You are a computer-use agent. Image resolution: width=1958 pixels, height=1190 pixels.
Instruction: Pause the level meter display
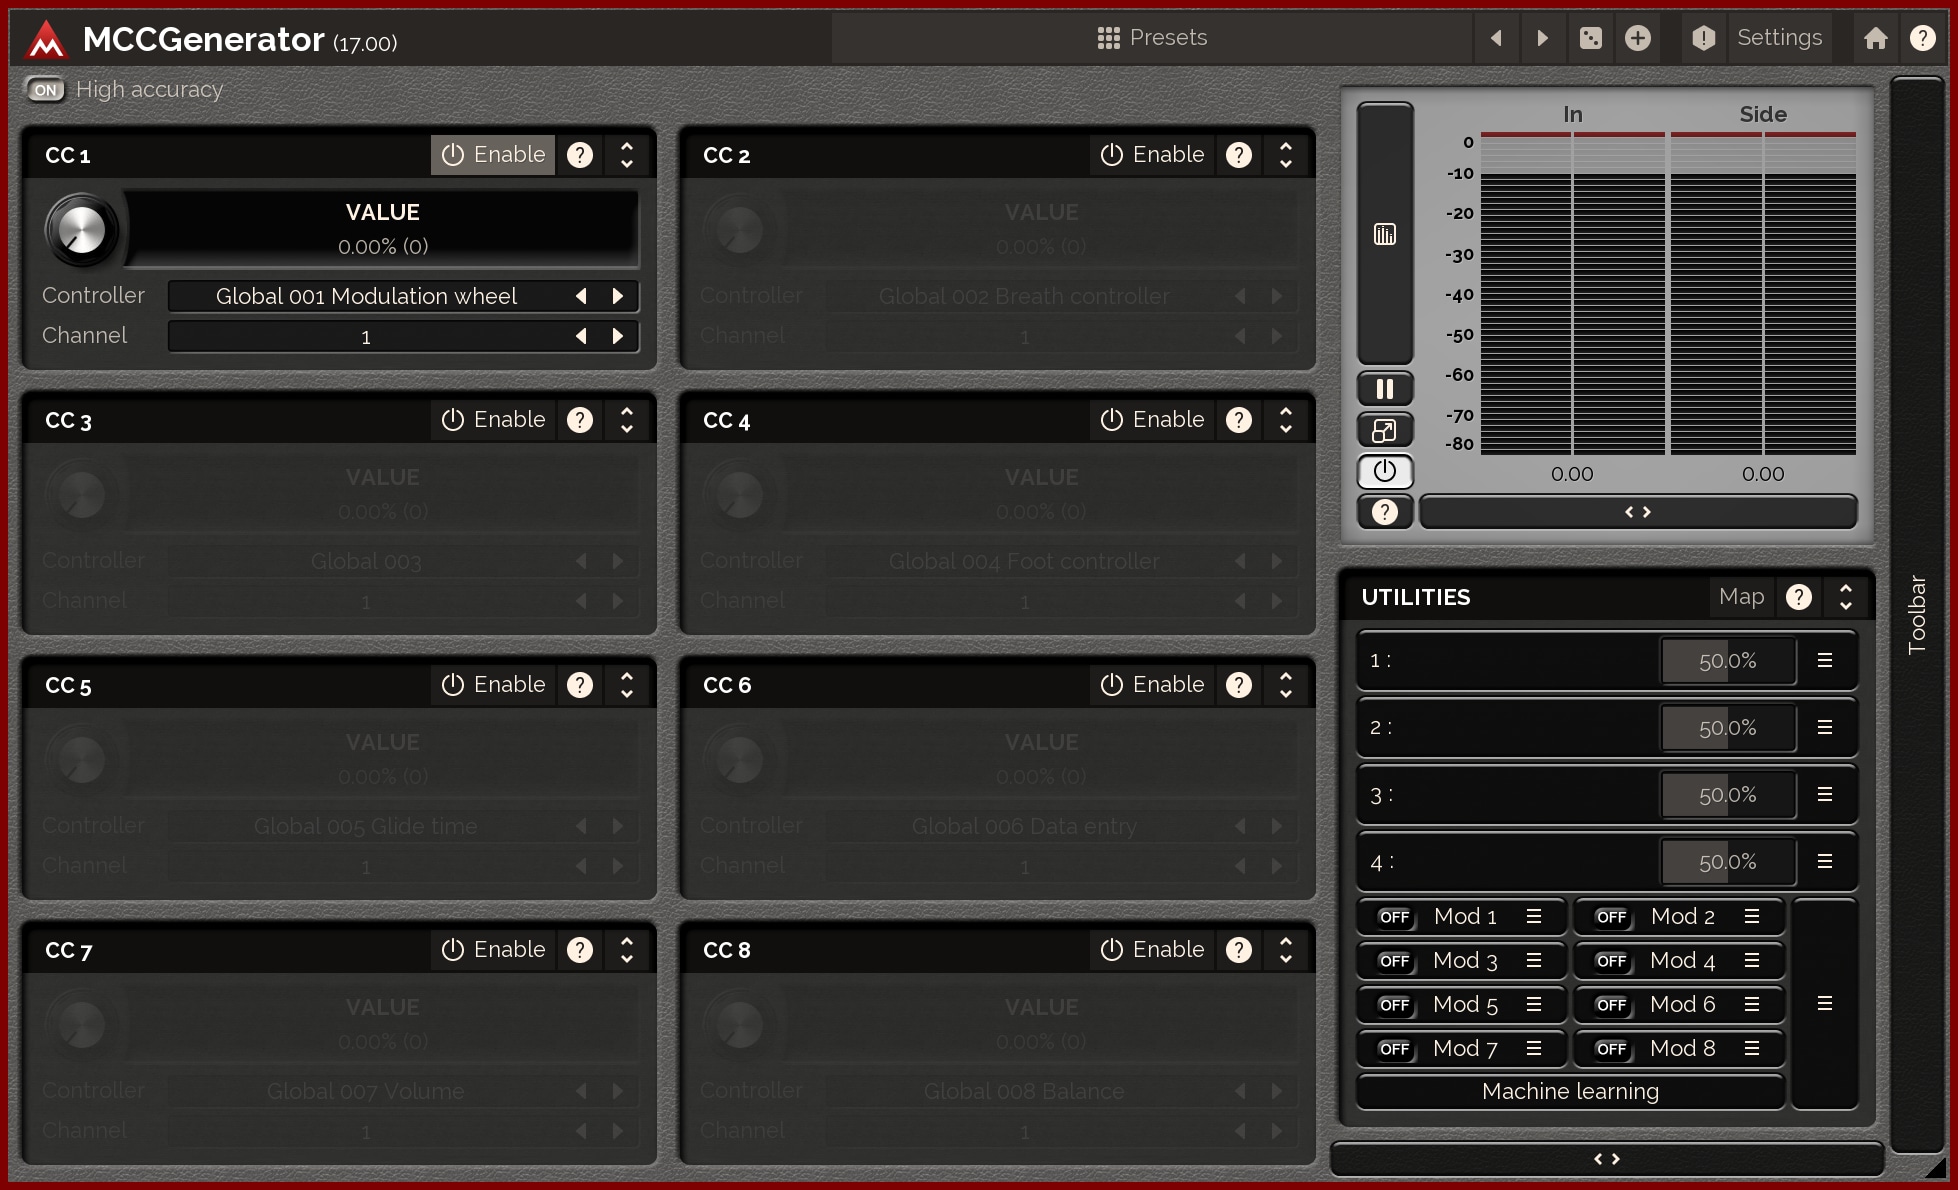click(1384, 389)
